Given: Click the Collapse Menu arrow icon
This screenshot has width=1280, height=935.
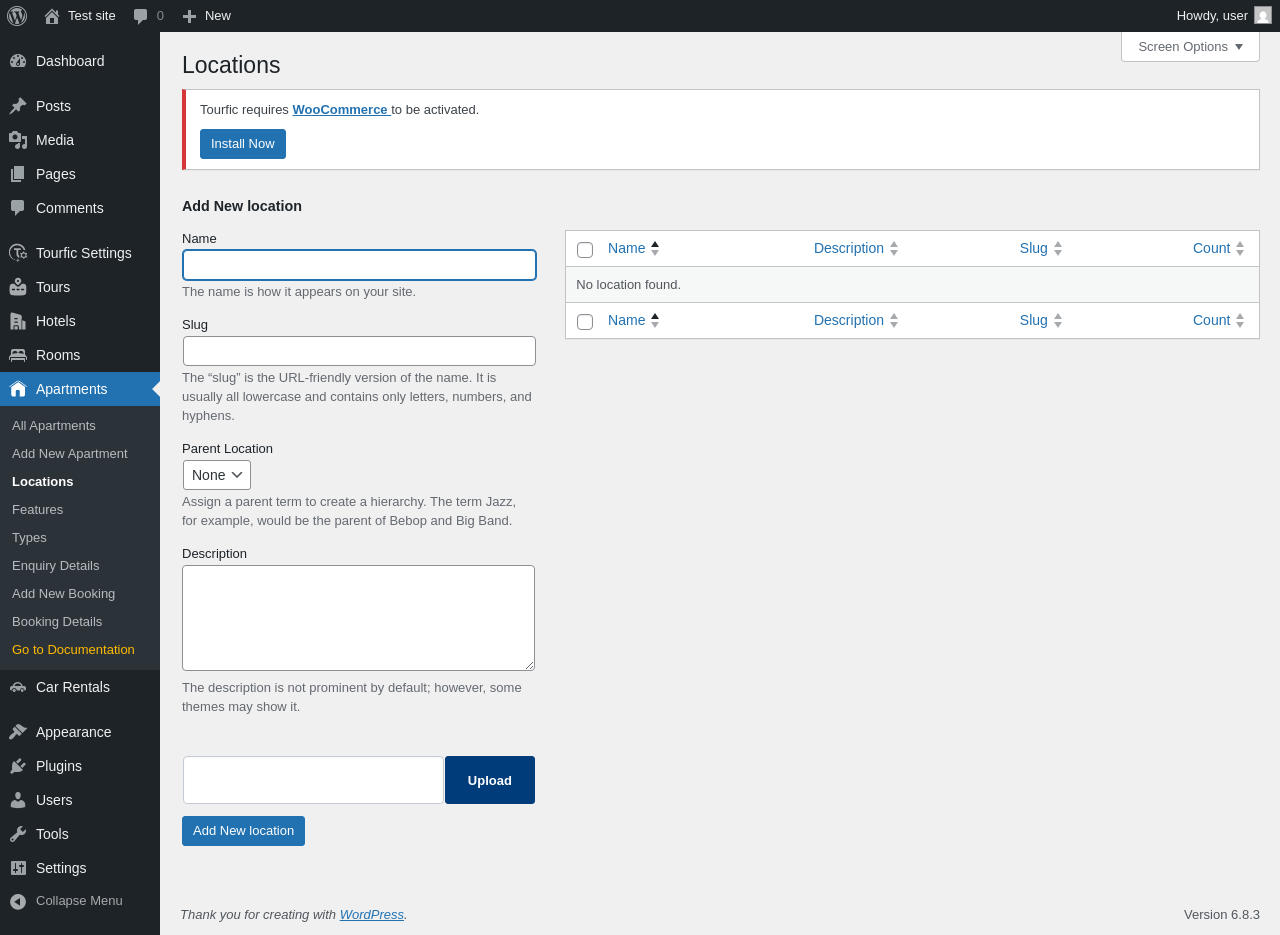Looking at the screenshot, I should (18, 901).
